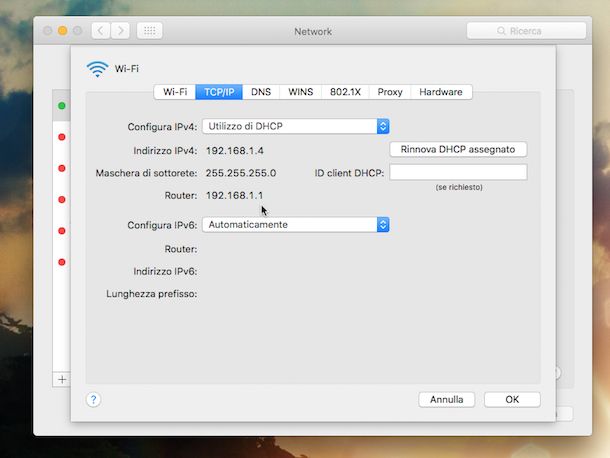Open the Proxy tab
The width and height of the screenshot is (610, 458).
click(x=390, y=92)
